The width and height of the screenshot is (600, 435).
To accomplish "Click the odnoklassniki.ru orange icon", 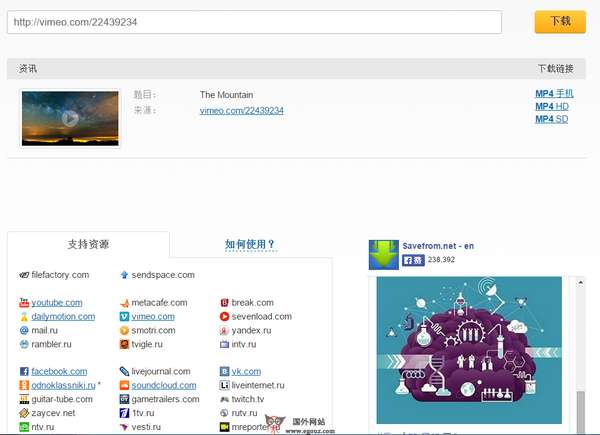I will pyautogui.click(x=24, y=385).
